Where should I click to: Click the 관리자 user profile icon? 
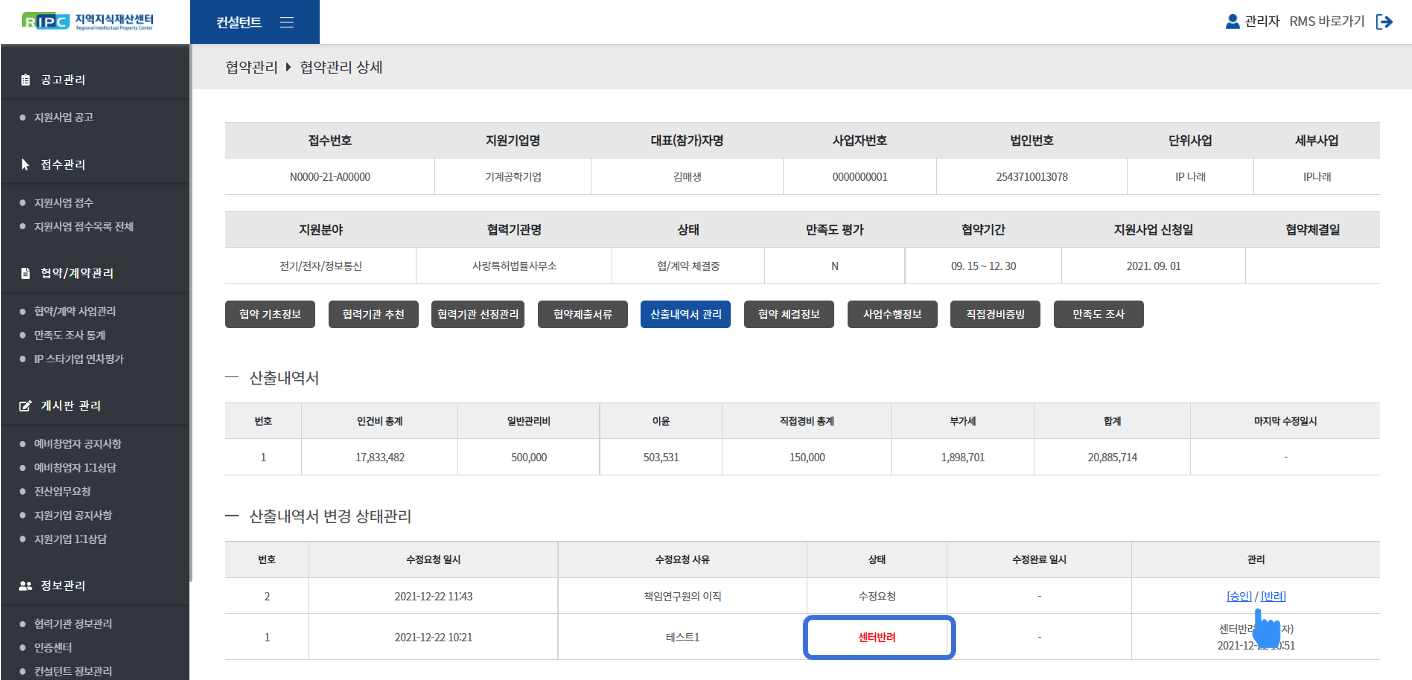click(x=1232, y=21)
